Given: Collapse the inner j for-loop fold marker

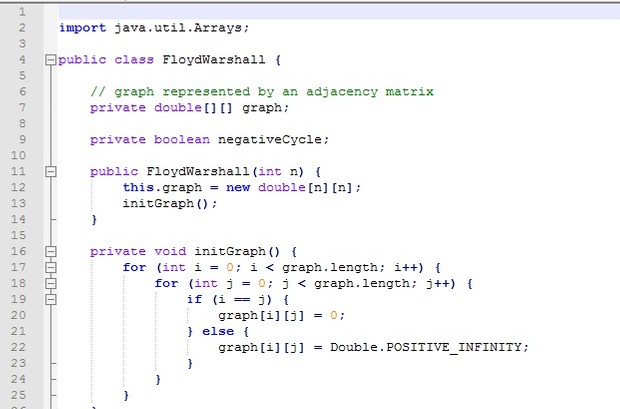Looking at the screenshot, I should (51, 284).
